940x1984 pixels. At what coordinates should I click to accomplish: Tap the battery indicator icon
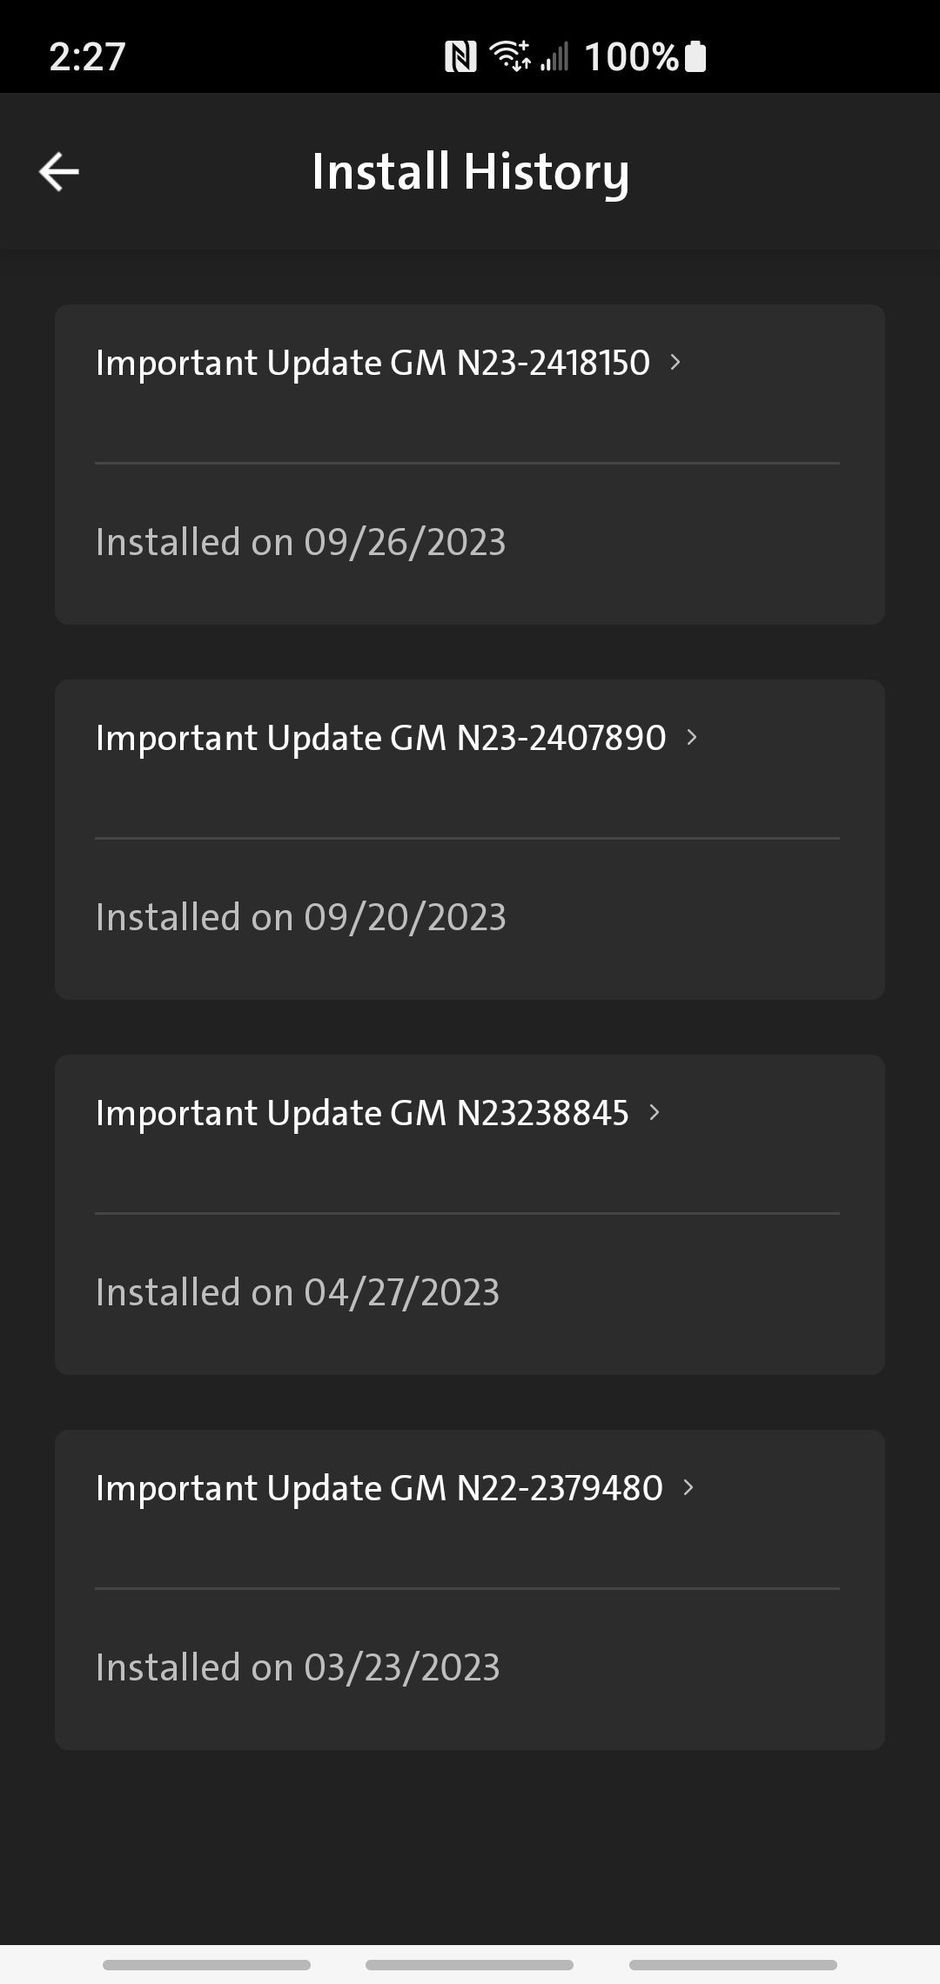pyautogui.click(x=695, y=56)
